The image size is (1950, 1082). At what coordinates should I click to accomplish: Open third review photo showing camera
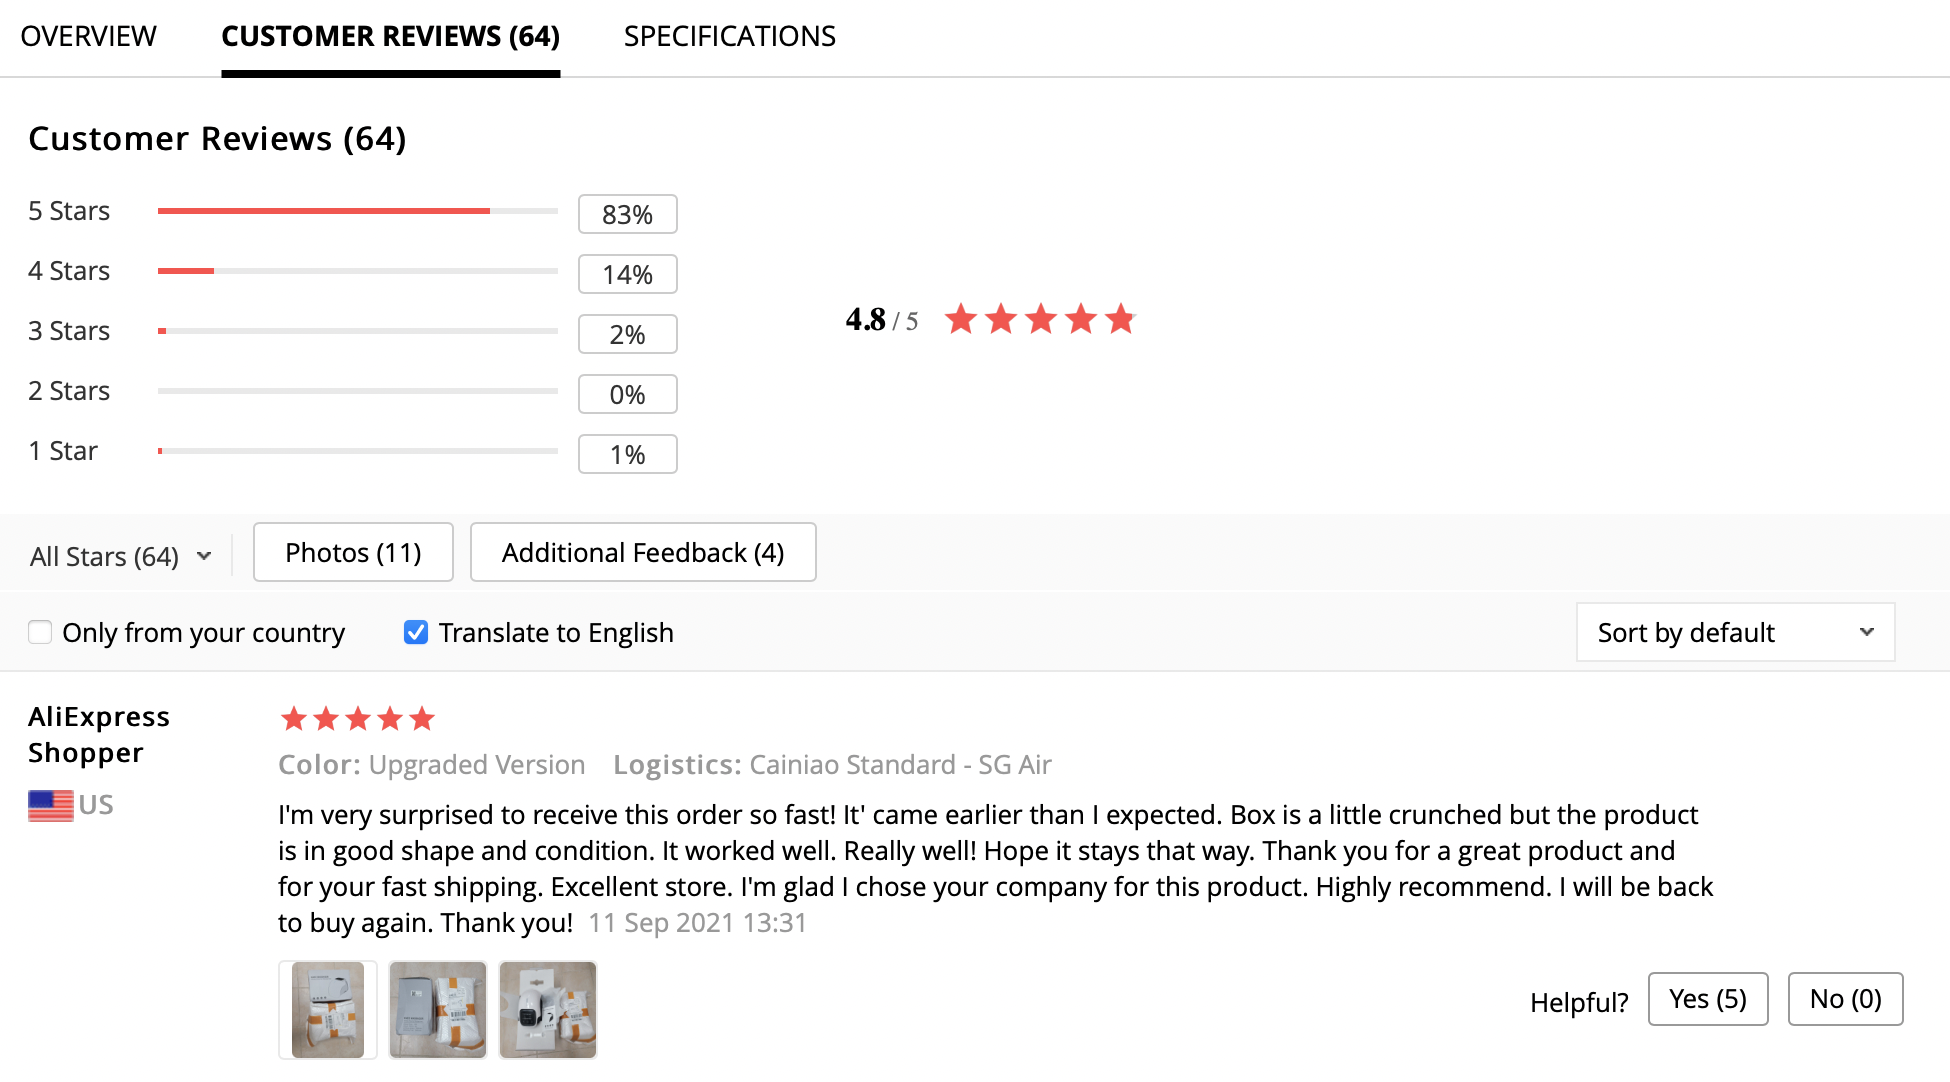point(548,1010)
